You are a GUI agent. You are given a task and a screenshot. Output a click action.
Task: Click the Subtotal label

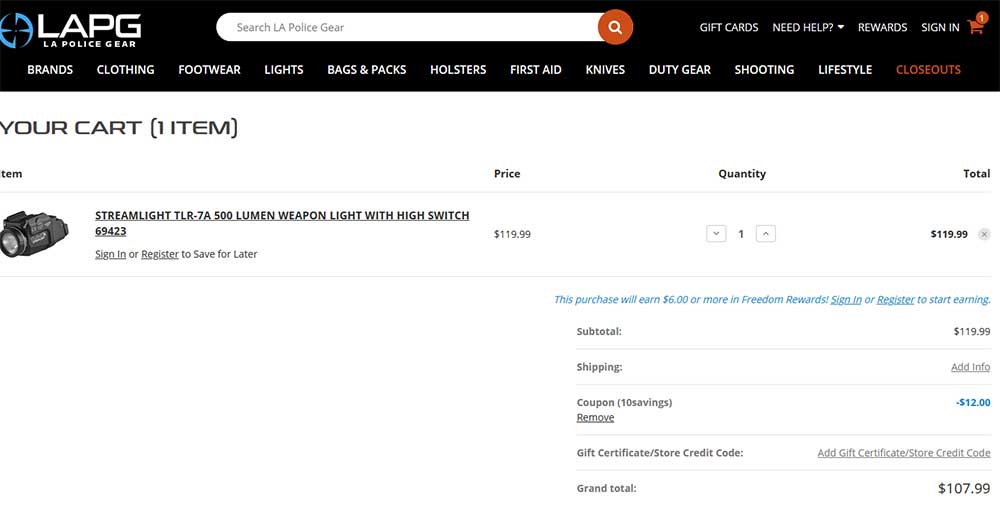click(x=599, y=331)
